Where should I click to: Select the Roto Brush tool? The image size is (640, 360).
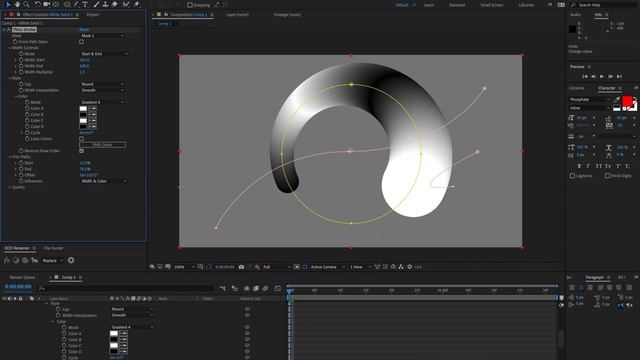[x=126, y=4]
